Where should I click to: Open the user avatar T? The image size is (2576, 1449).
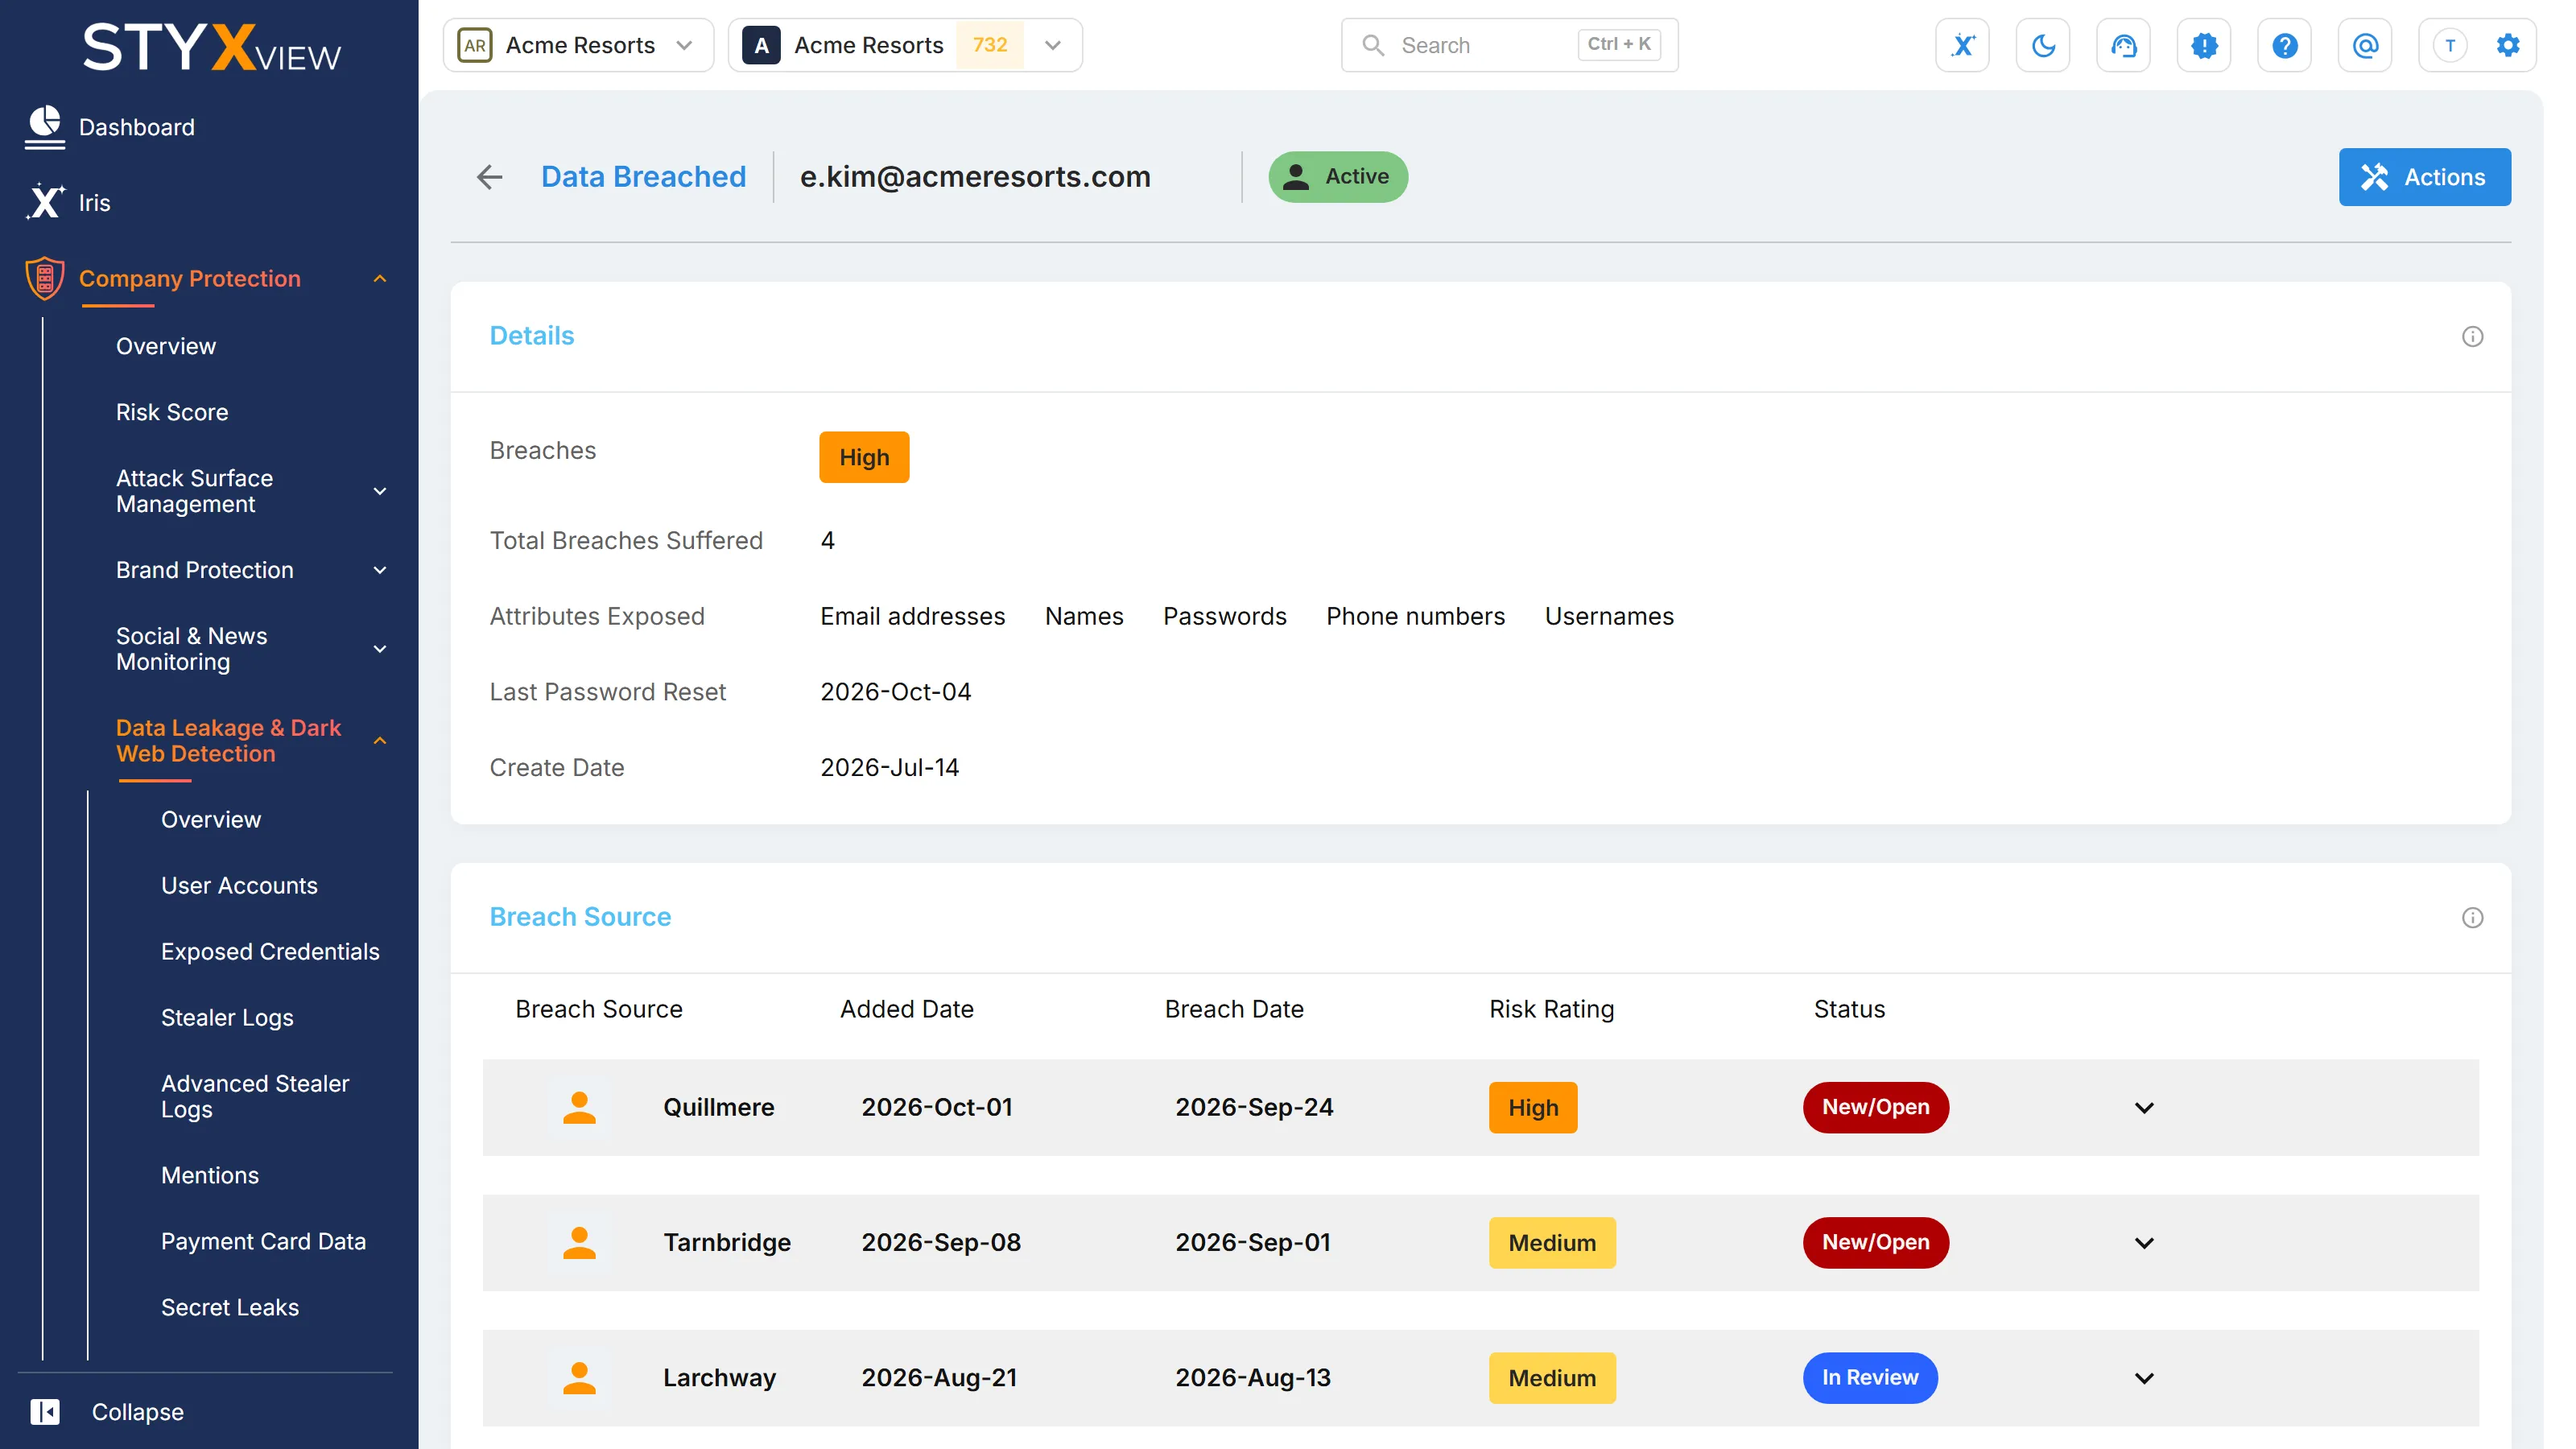coord(2450,45)
